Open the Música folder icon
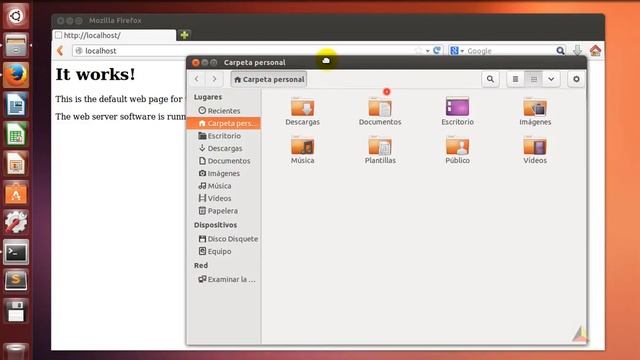The image size is (640, 360). pyautogui.click(x=302, y=145)
